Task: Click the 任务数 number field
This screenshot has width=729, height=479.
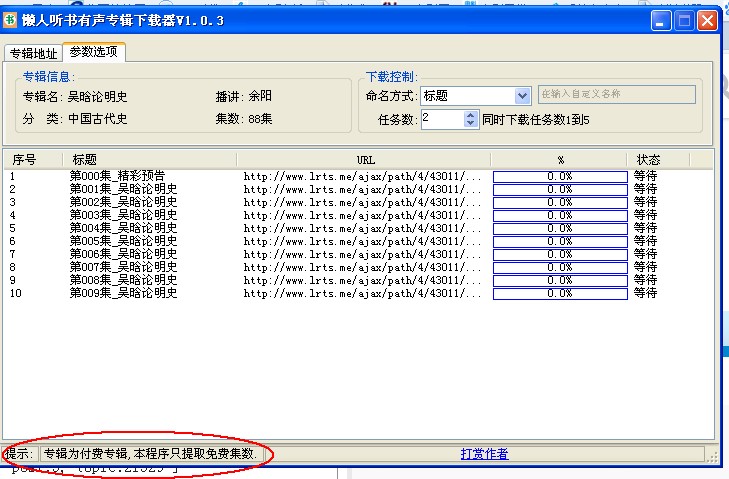Action: 441,119
